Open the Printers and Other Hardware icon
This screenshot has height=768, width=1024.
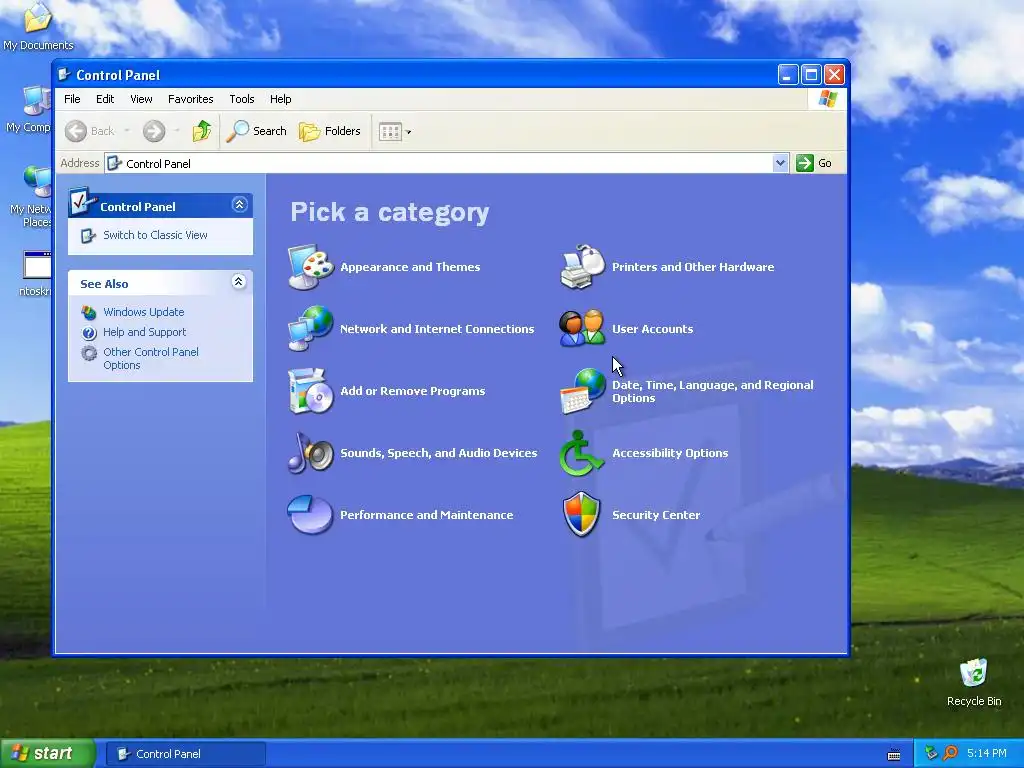coord(583,266)
